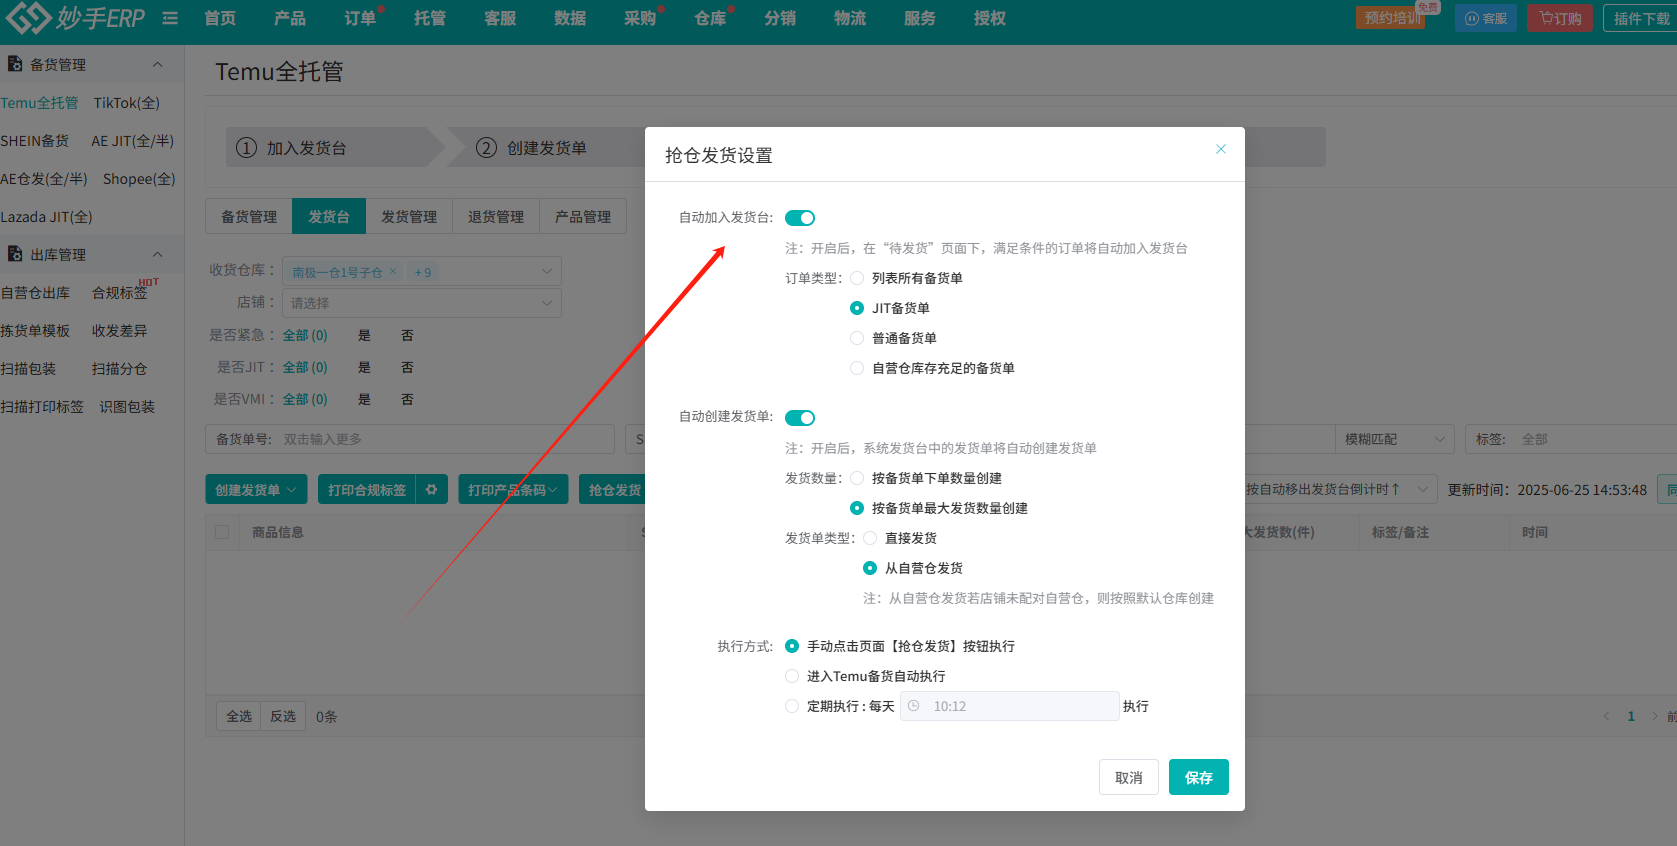Open 自营仓出库 in the sidebar

[x=35, y=293]
